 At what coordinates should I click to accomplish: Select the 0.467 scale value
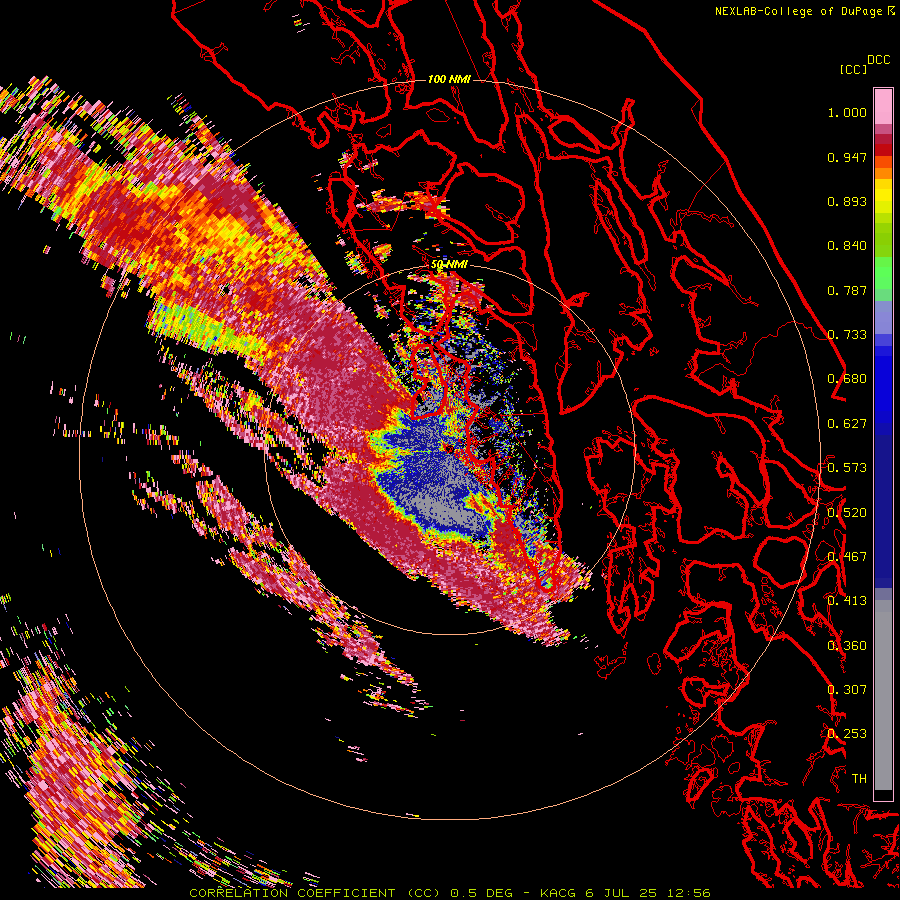847,557
